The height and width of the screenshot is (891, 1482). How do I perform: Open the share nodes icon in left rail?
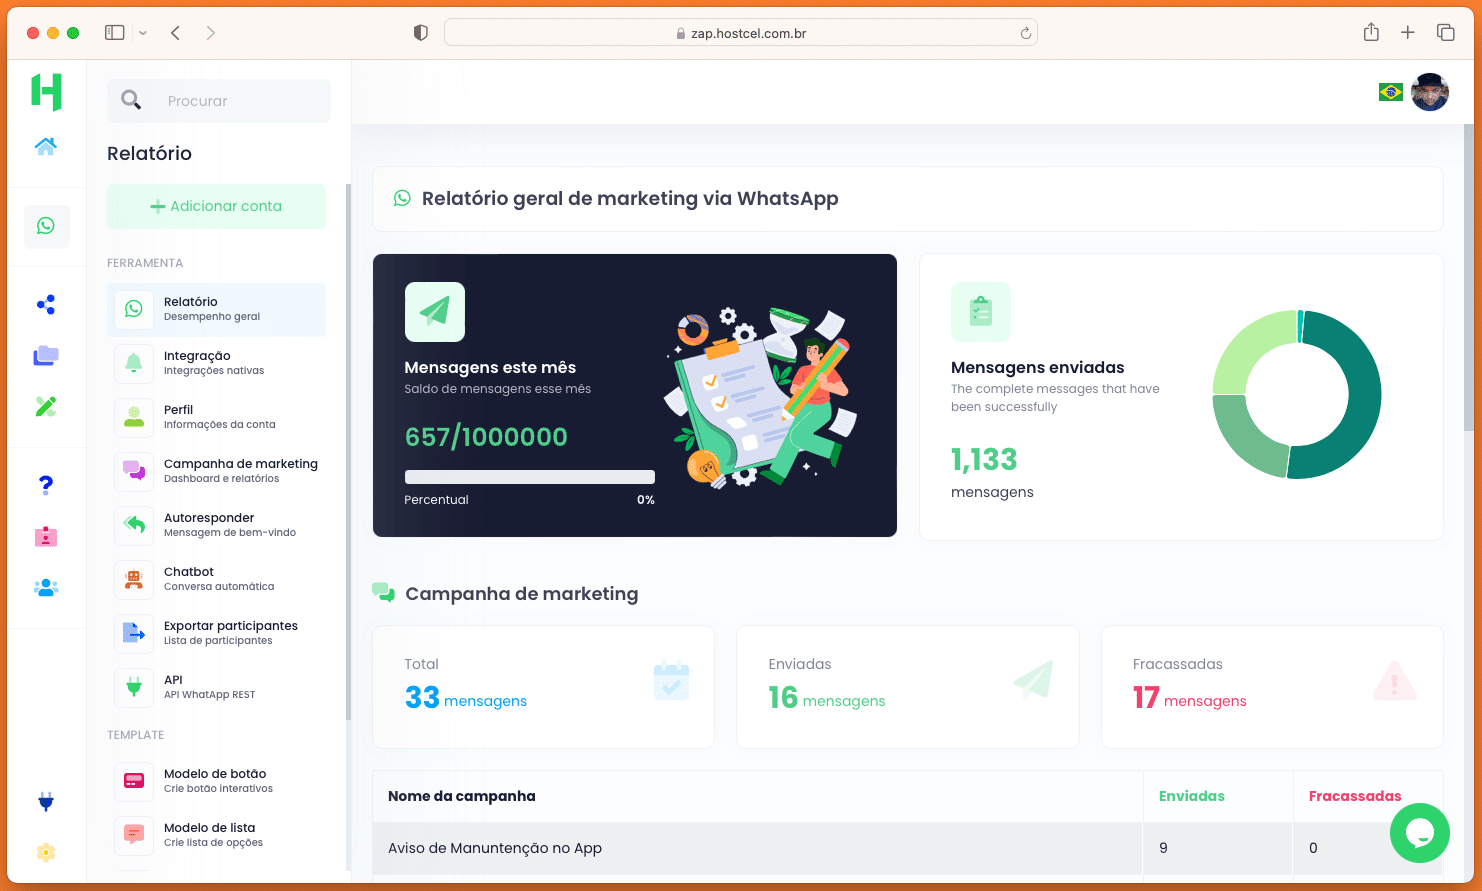point(46,304)
